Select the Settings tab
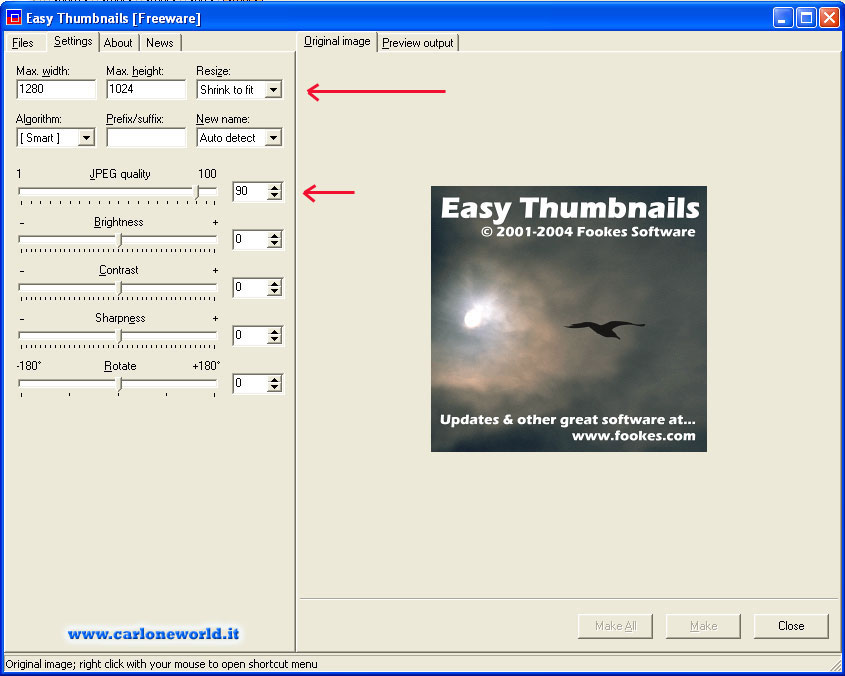Viewport: 845px width, 676px height. pyautogui.click(x=73, y=42)
